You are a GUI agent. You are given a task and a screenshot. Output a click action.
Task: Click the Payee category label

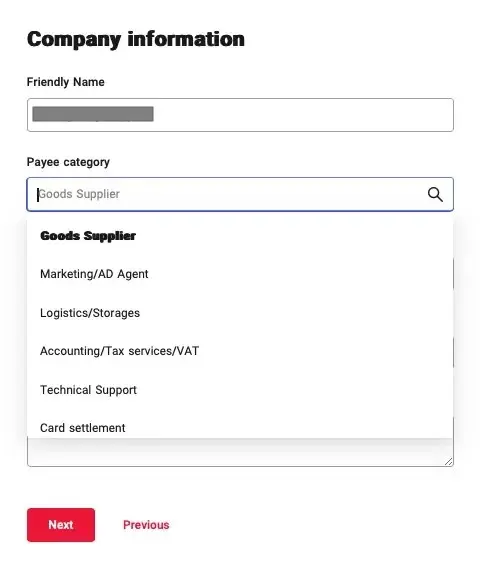[68, 162]
